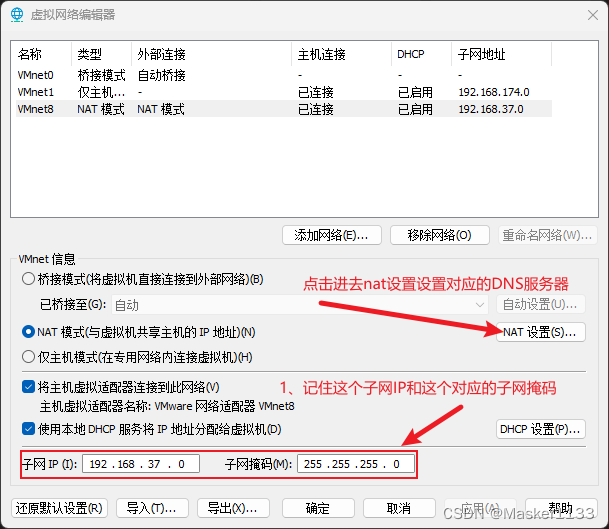Viewport: 609px width, 529px height.
Task: Click 已连接 host cell in VMnet8 row
Action: (316, 109)
